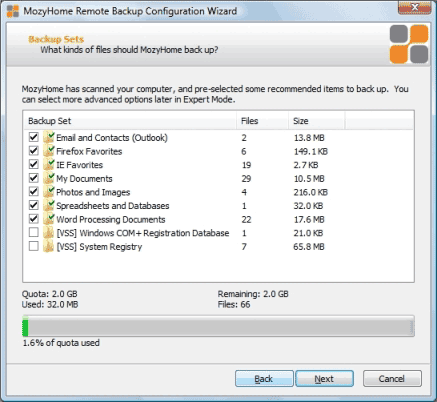Sort list by Files column header

(262, 121)
